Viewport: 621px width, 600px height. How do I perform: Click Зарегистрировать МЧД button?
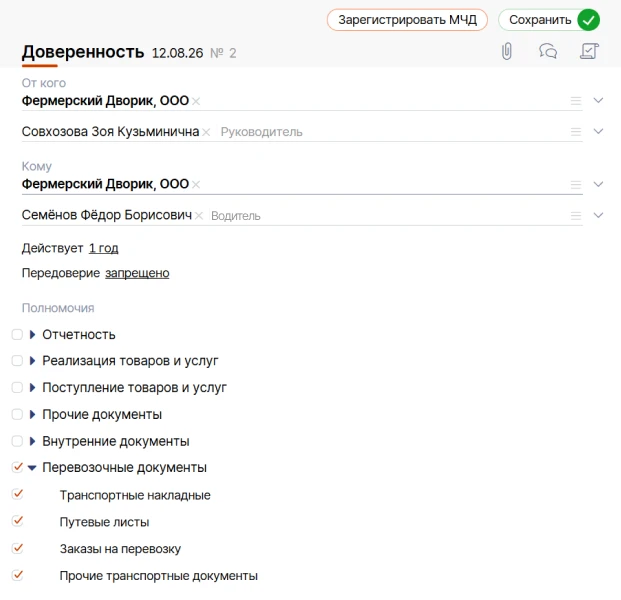tap(407, 20)
